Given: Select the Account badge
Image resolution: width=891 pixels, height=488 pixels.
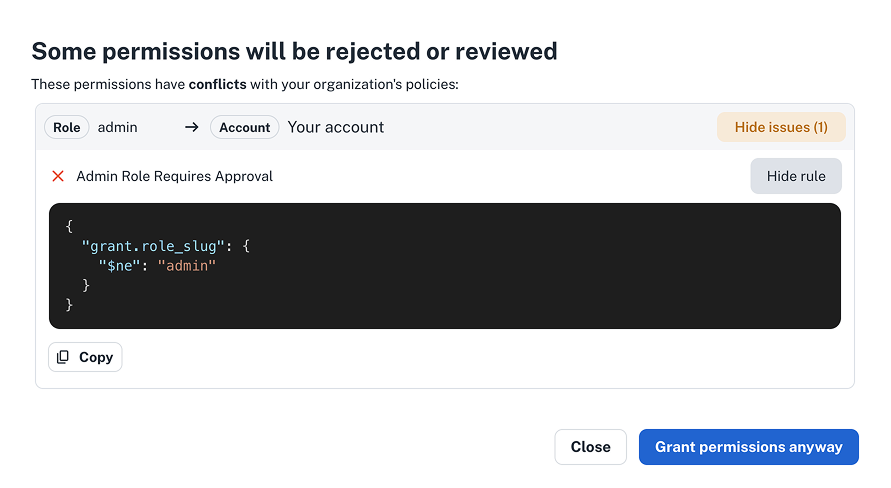Looking at the screenshot, I should pos(245,127).
